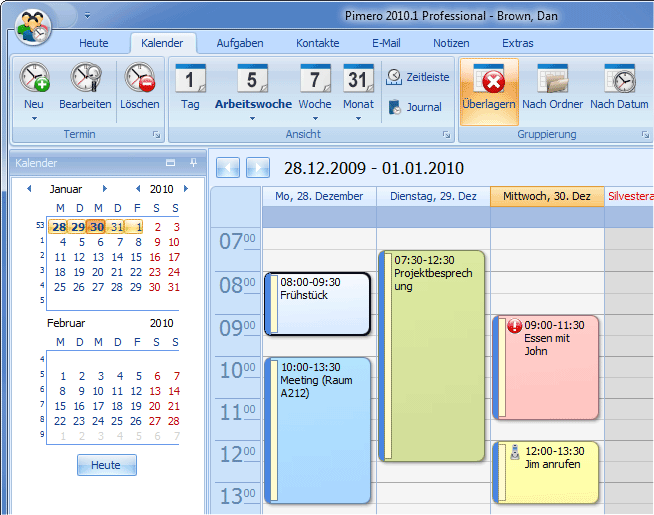Toggle Überlagern overlay grouping
Viewport: 654px width, 515px height.
pyautogui.click(x=489, y=92)
